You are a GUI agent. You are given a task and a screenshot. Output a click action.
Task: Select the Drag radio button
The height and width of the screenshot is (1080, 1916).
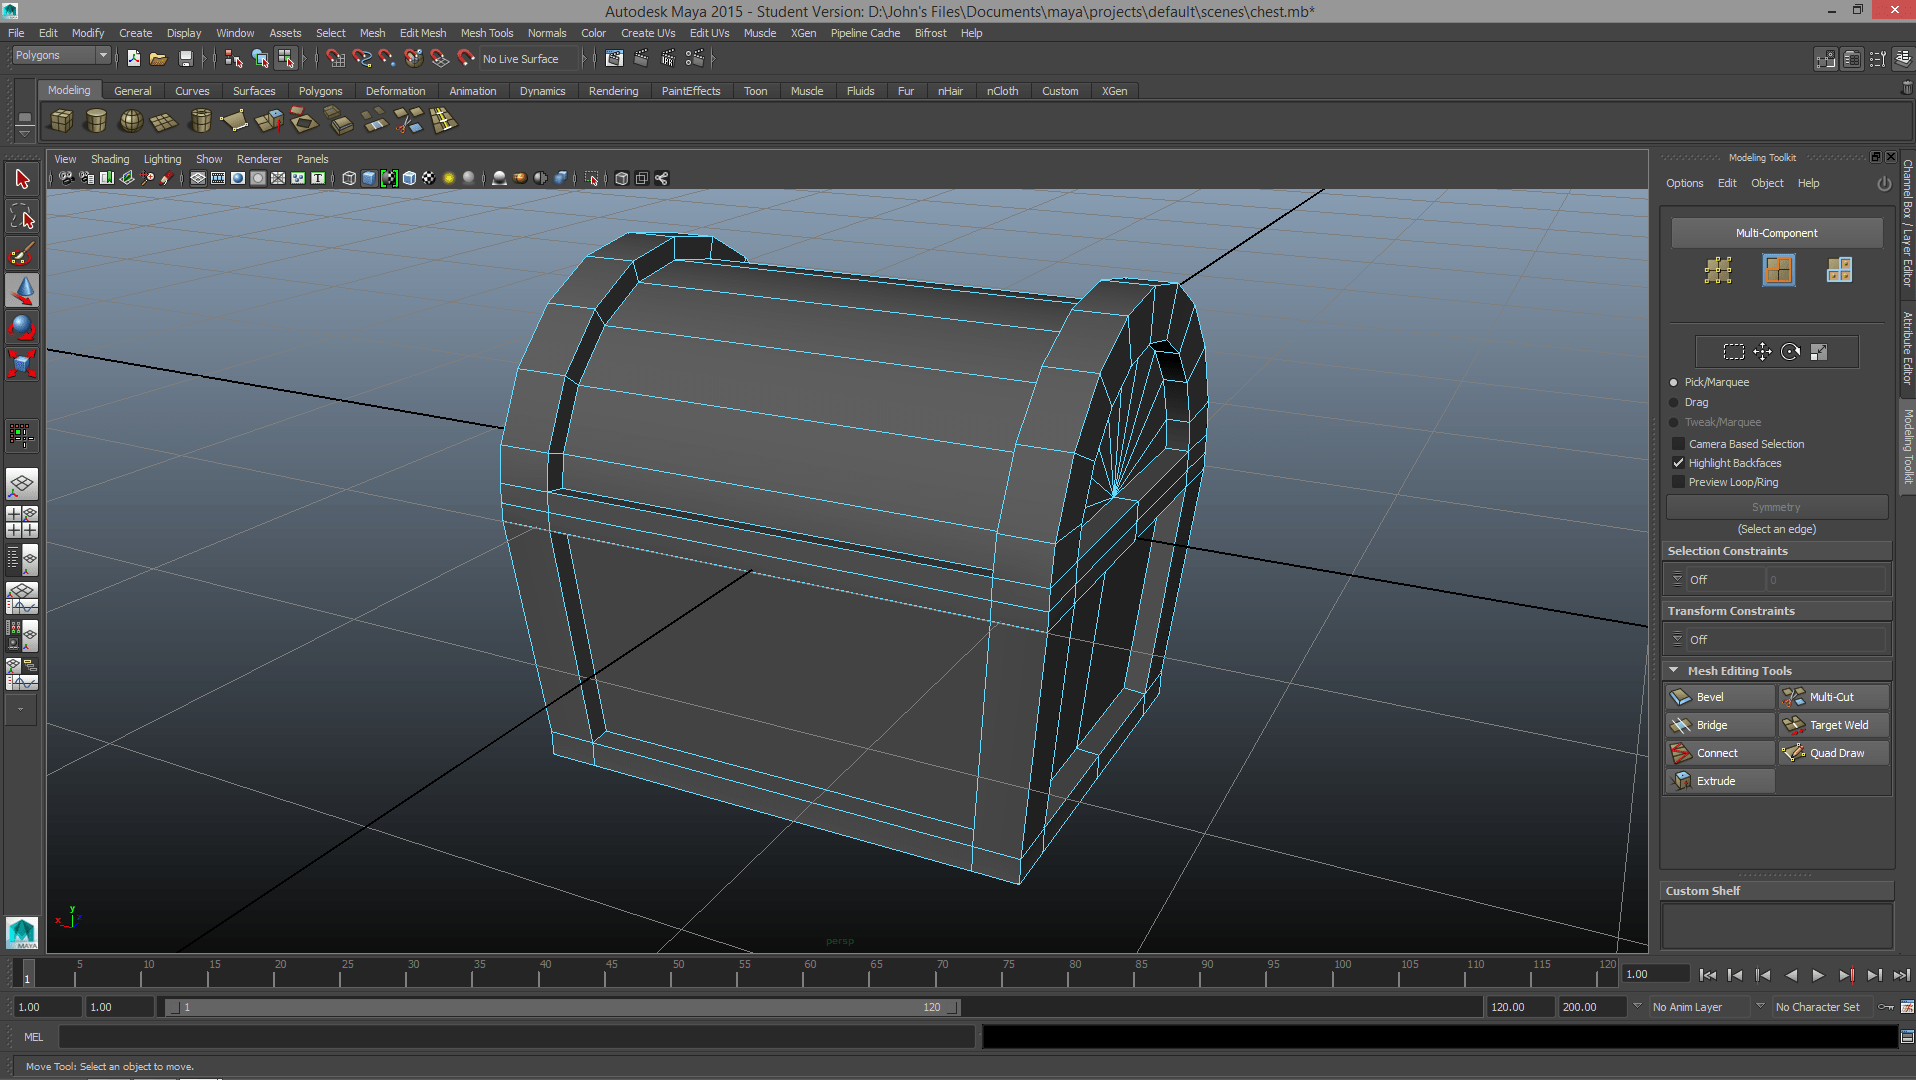(x=1674, y=402)
